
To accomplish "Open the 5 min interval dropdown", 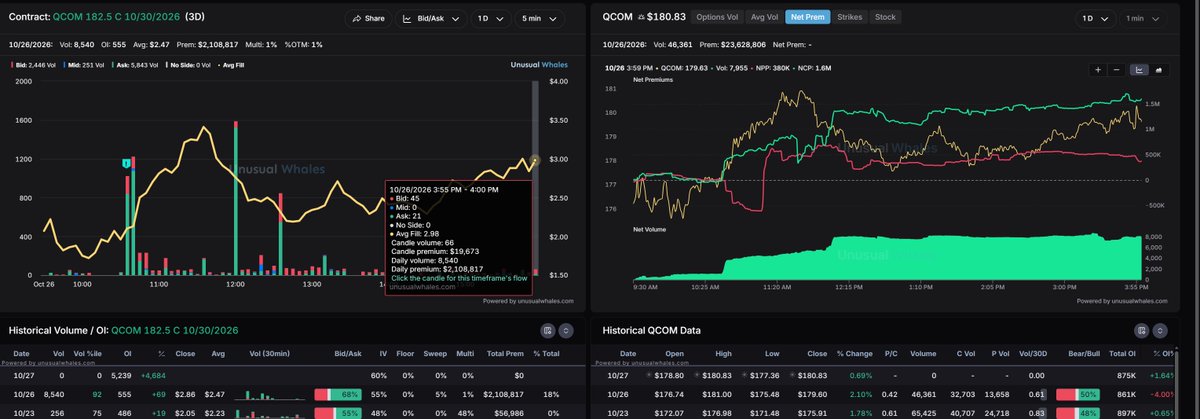I will tap(542, 18).
